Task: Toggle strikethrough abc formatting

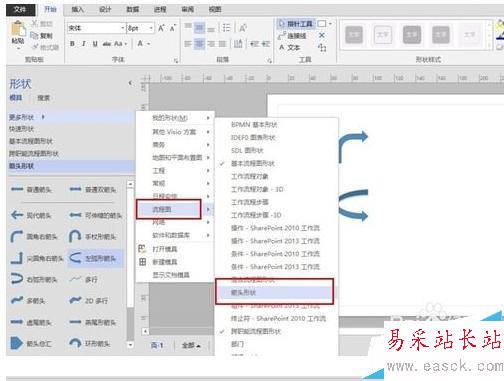Action: 107,44
